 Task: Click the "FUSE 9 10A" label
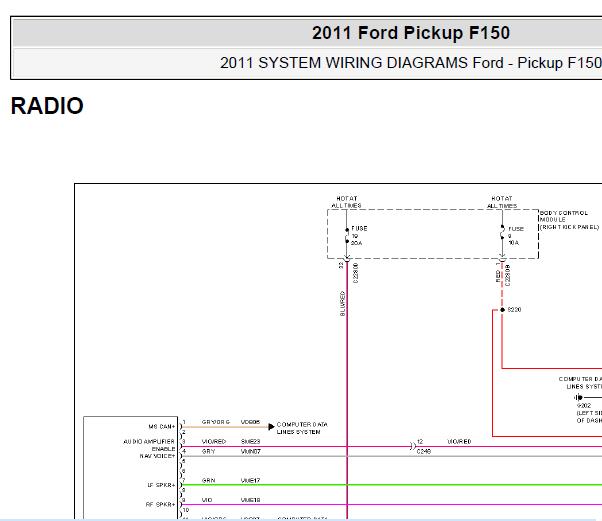click(x=515, y=236)
